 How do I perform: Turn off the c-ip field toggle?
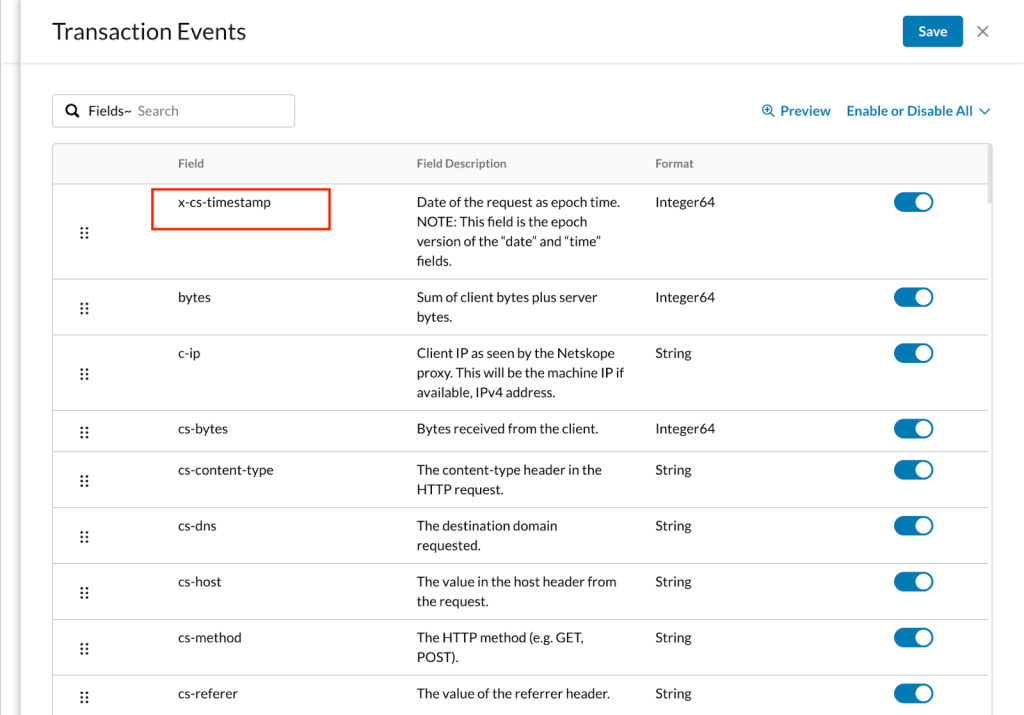point(913,353)
